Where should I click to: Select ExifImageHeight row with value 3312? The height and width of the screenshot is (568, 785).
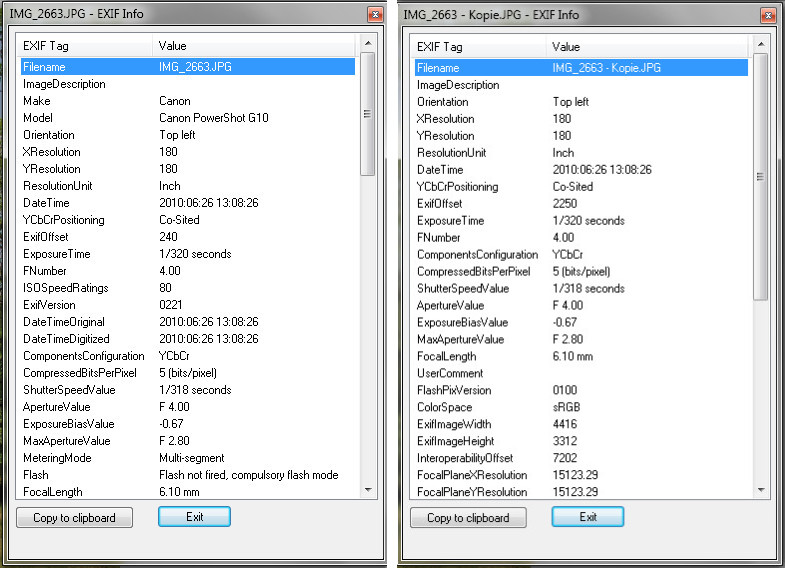(581, 441)
